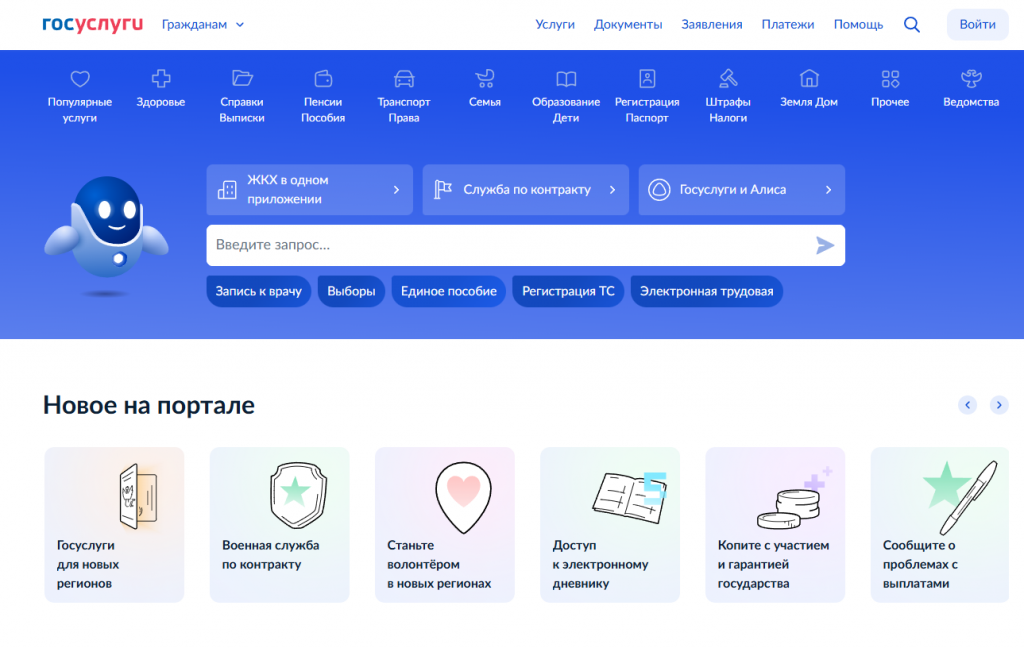Click the Войти login button
The width and height of the screenshot is (1024, 648).
[x=978, y=24]
